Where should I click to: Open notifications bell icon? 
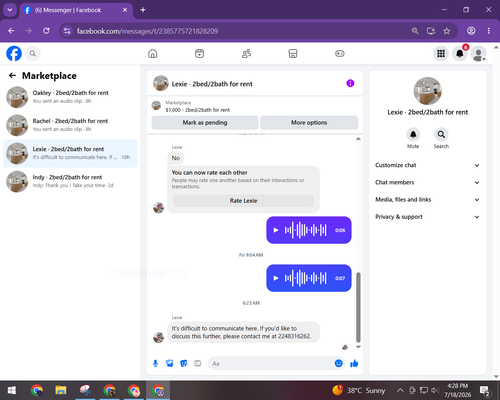(460, 53)
